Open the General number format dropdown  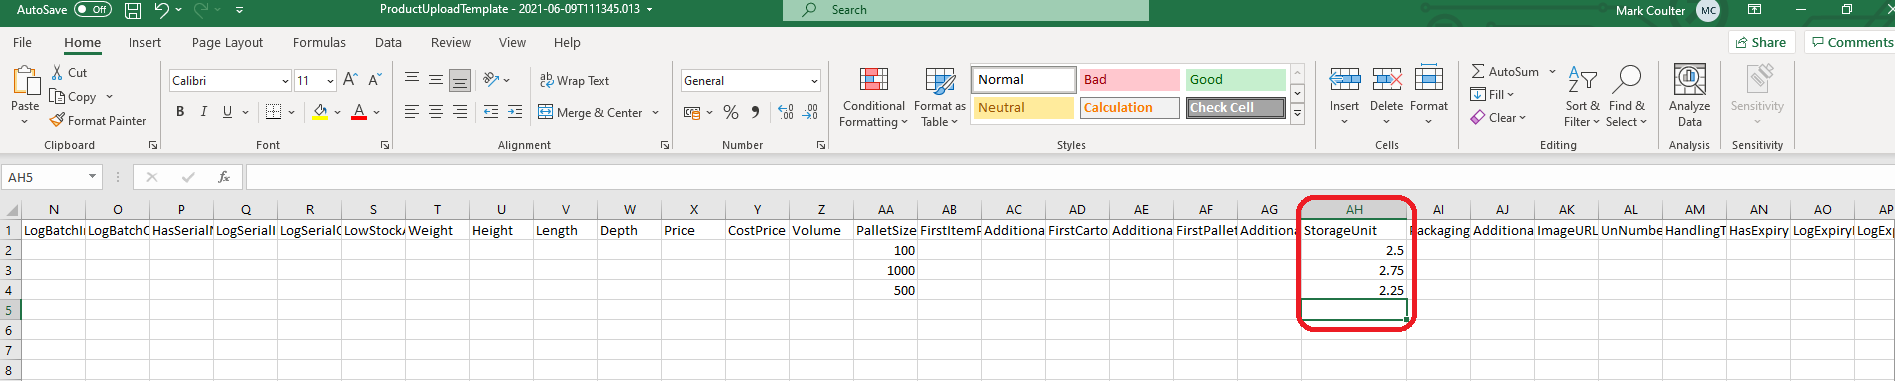pyautogui.click(x=814, y=81)
